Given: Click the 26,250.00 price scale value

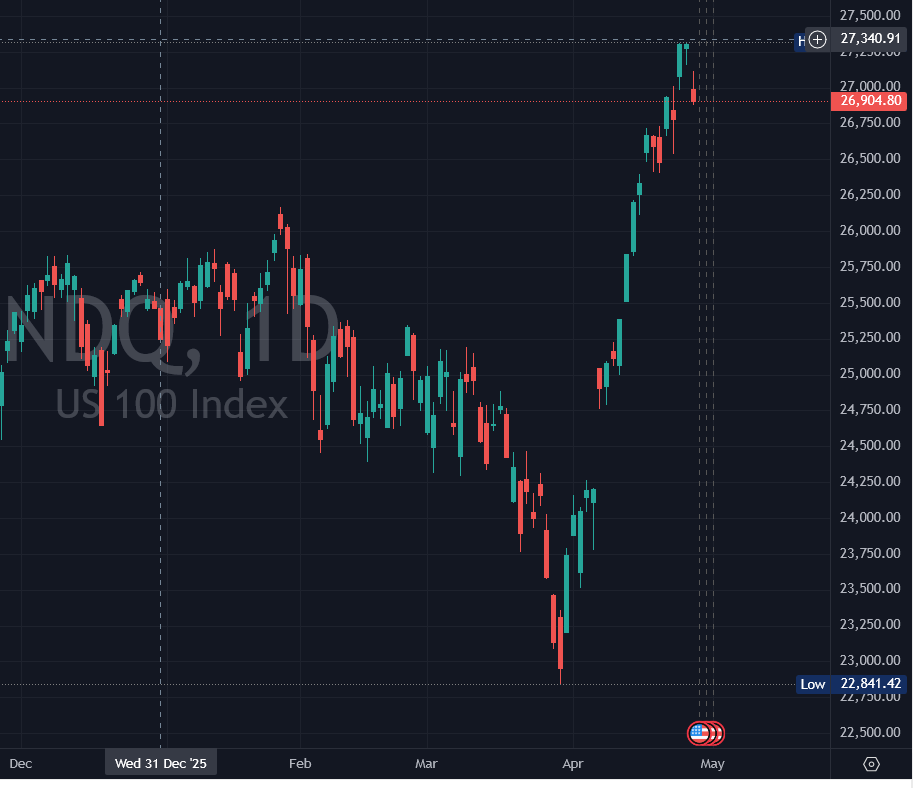Looking at the screenshot, I should click(x=870, y=194).
